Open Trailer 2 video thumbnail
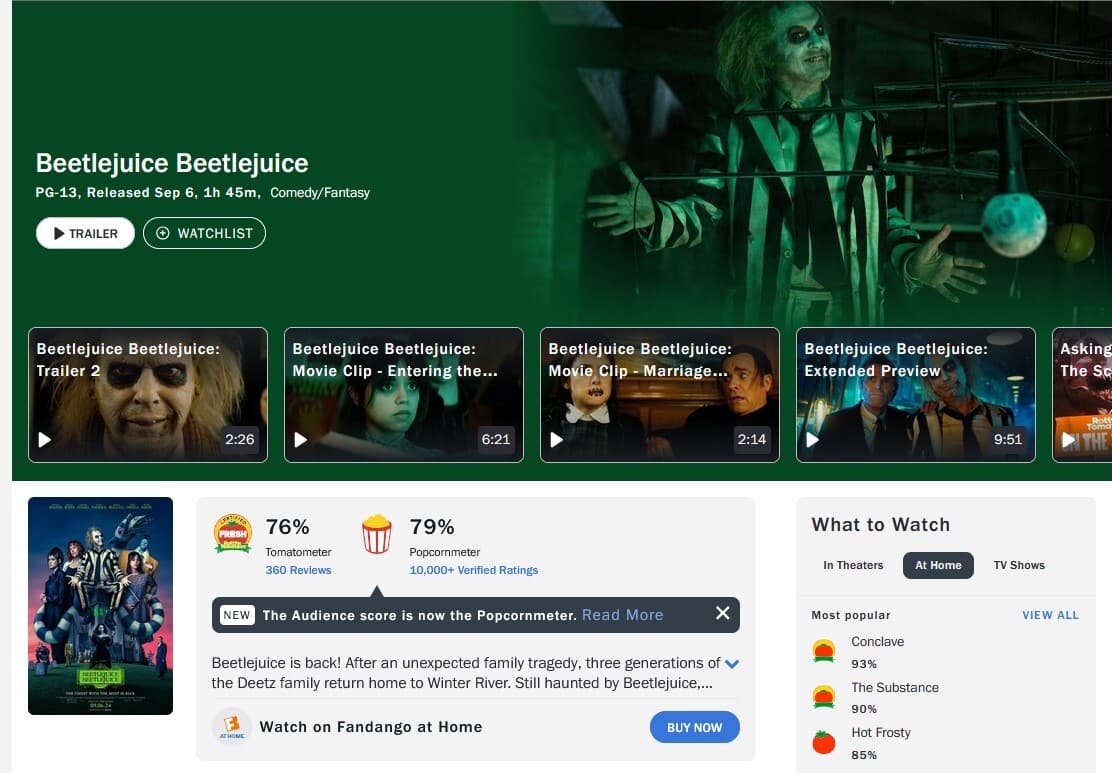Viewport: 1112px width, 773px height. tap(148, 395)
